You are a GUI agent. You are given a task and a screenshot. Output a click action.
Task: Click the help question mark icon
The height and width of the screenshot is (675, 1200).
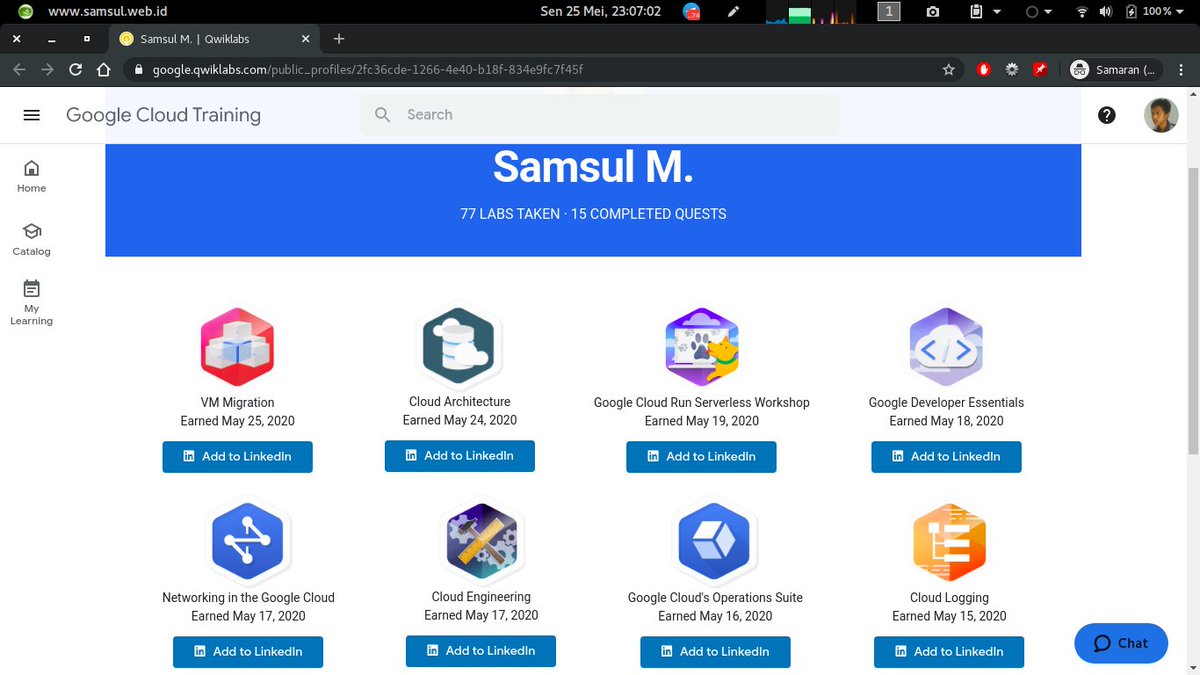tap(1107, 115)
